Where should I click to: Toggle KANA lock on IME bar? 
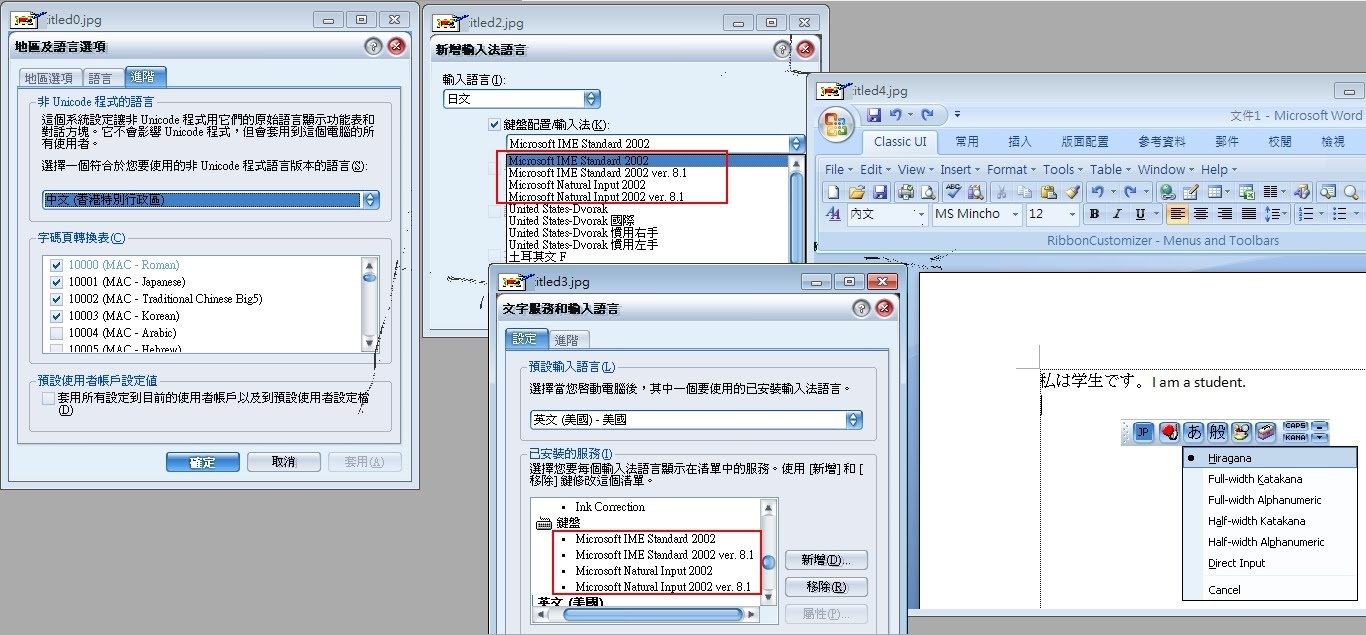click(1295, 437)
